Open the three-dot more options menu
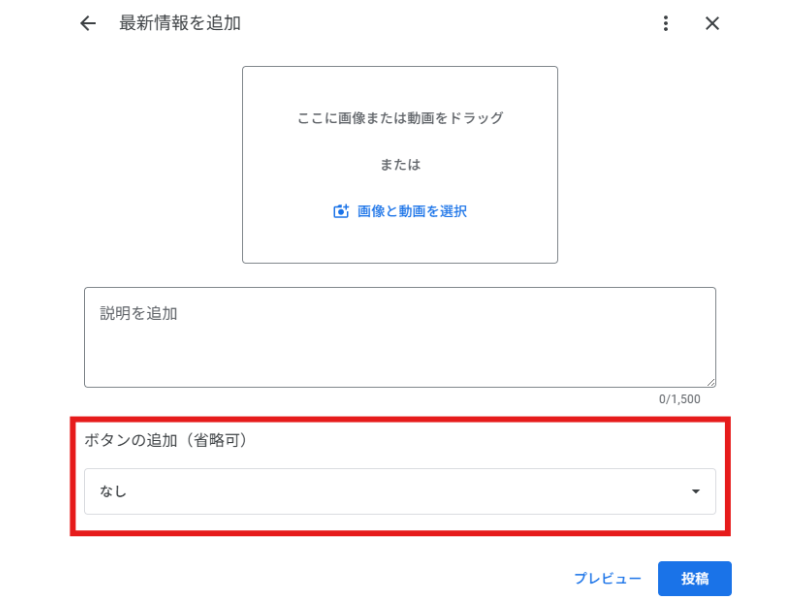The image size is (800, 600). tap(665, 23)
